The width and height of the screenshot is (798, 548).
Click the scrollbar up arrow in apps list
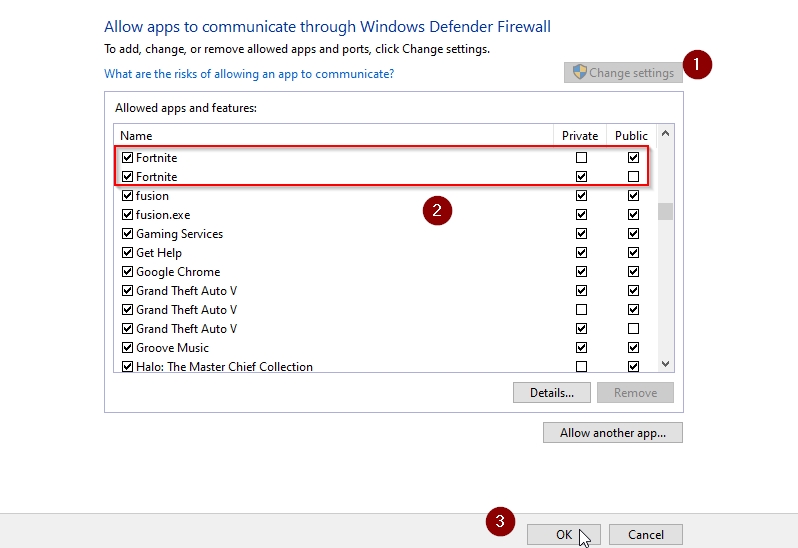click(665, 133)
